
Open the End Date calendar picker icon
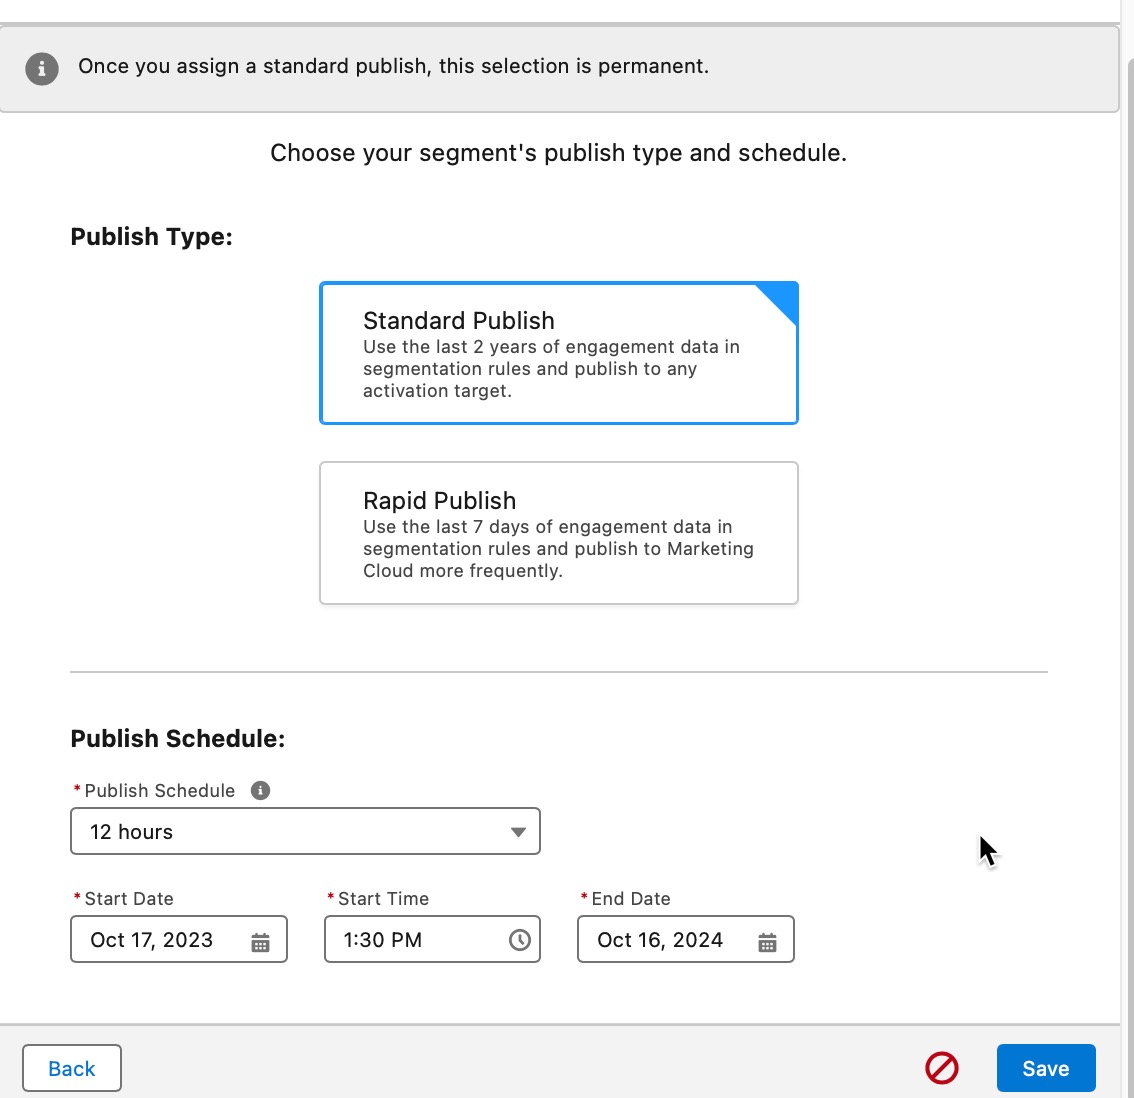coord(767,942)
